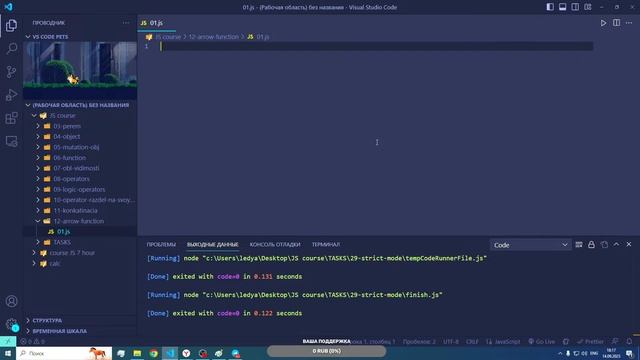Image resolution: width=640 pixels, height=360 pixels.
Task: Open the Code output channel dropdown
Action: click(530, 245)
